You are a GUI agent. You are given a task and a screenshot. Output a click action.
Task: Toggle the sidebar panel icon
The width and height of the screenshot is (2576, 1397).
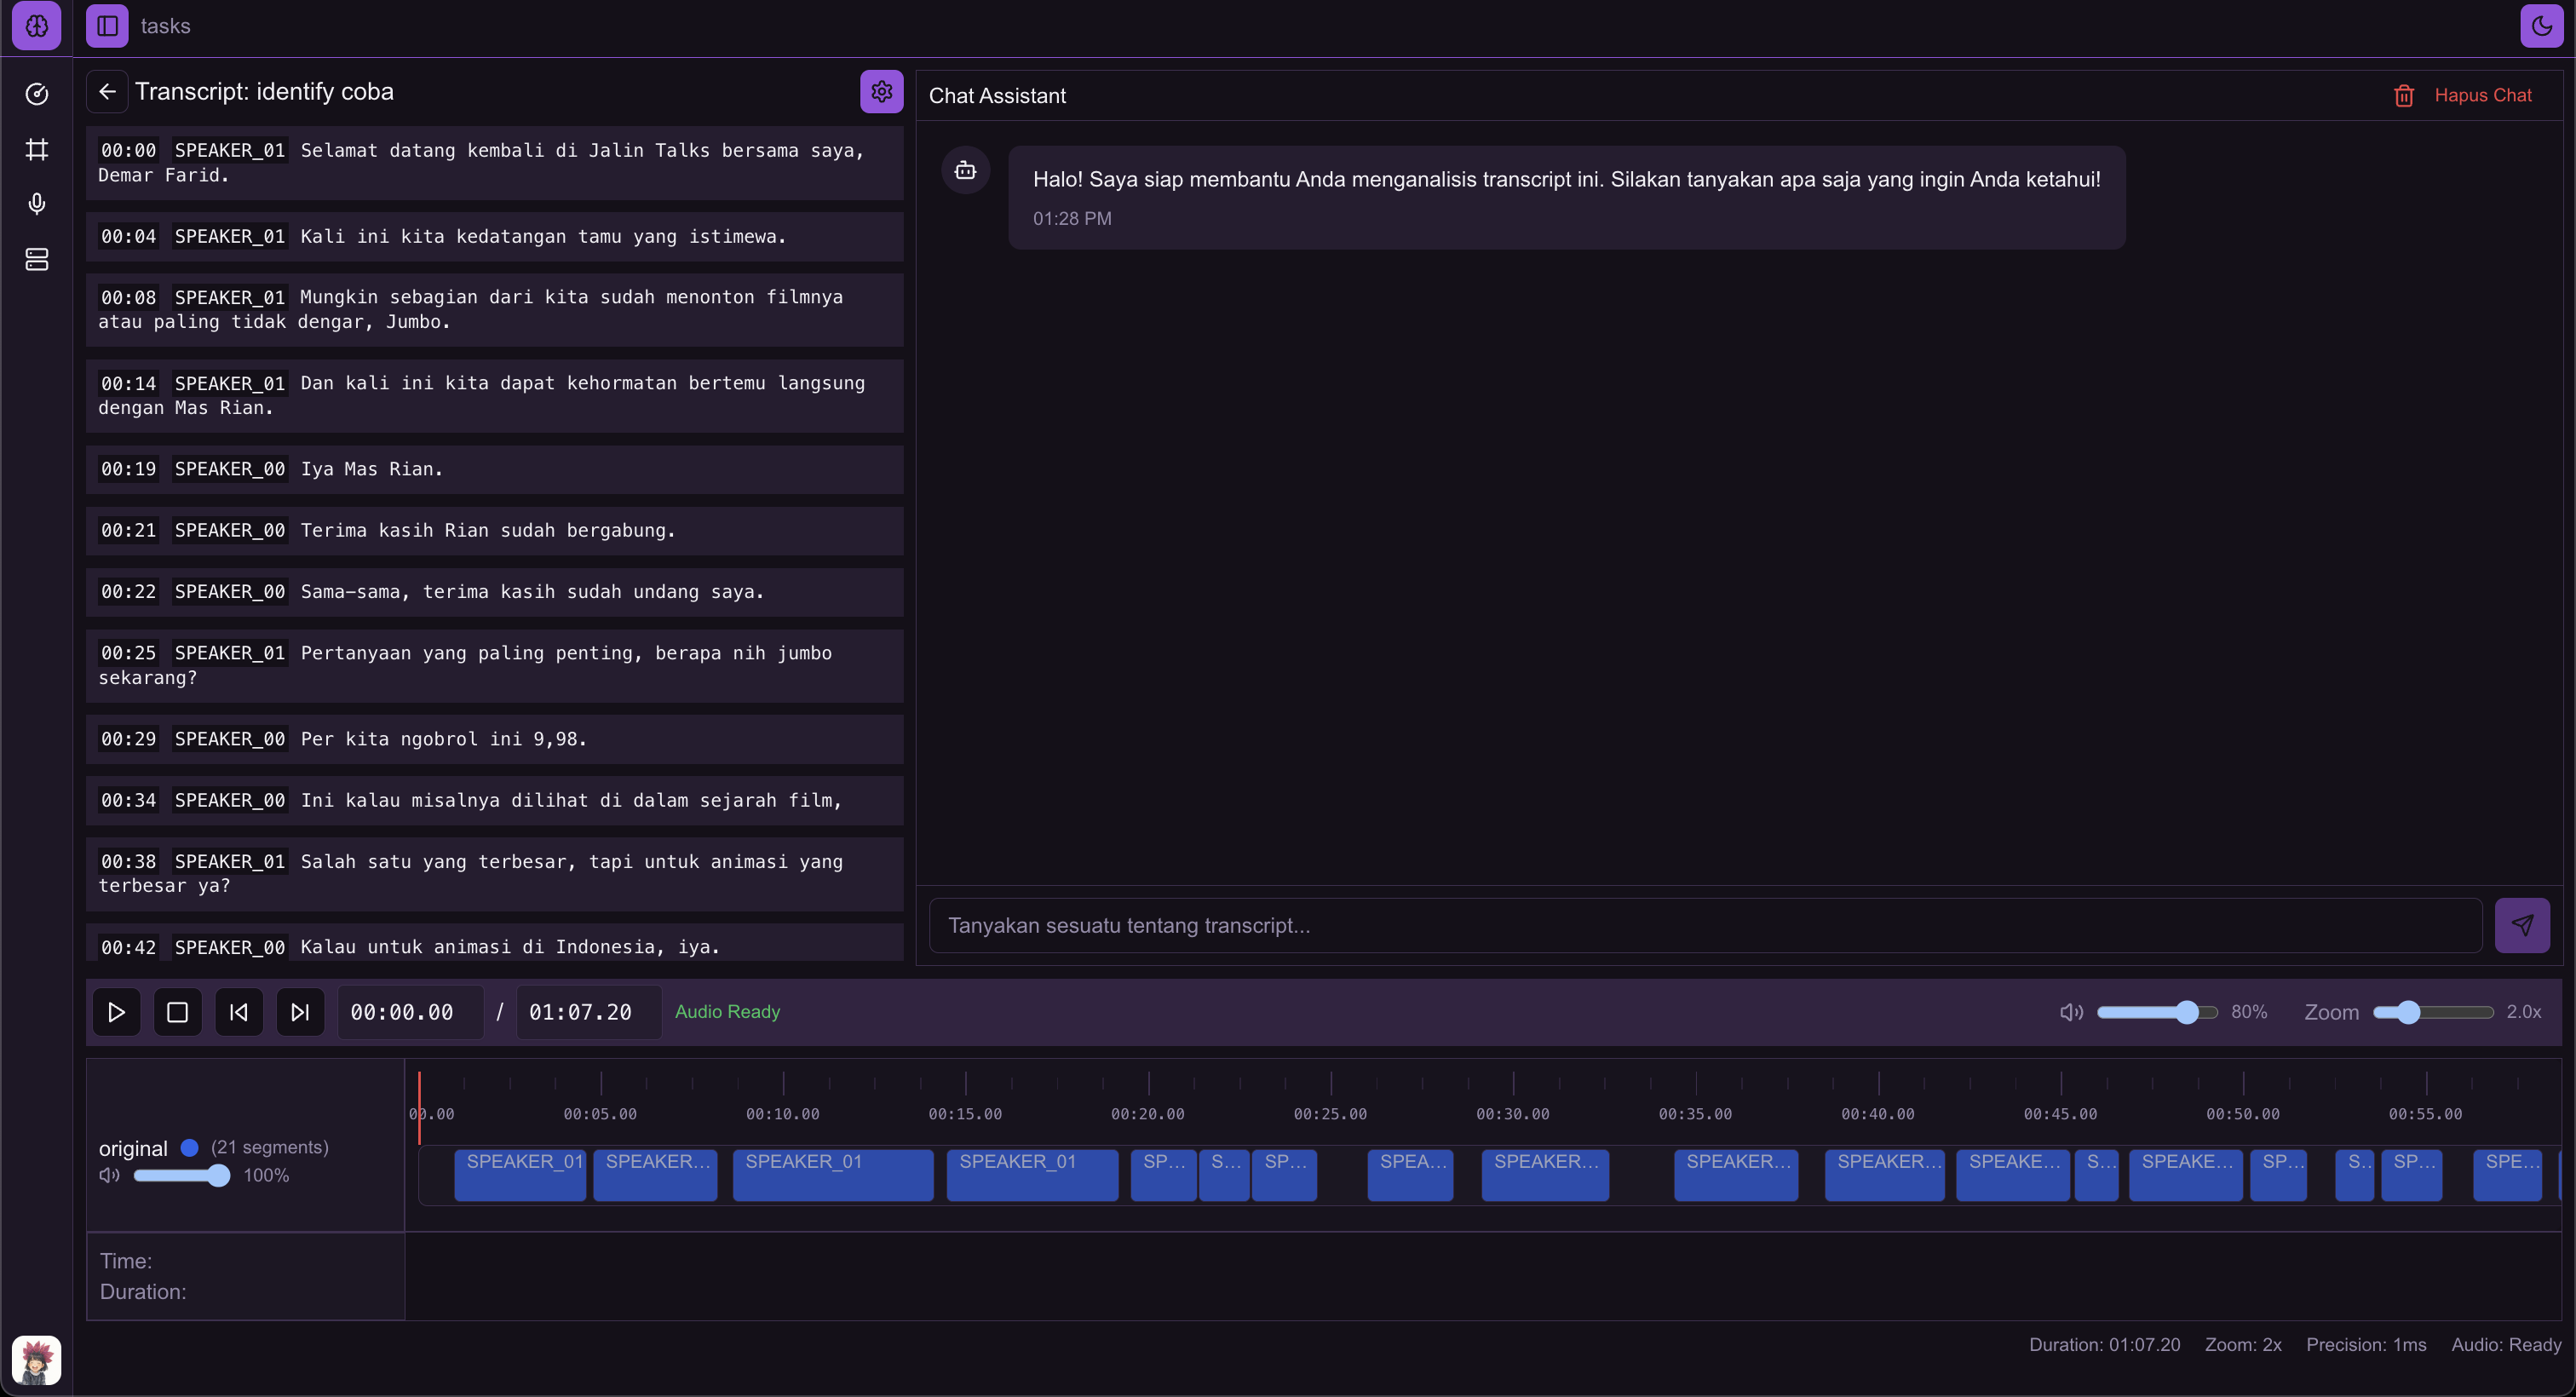click(107, 26)
